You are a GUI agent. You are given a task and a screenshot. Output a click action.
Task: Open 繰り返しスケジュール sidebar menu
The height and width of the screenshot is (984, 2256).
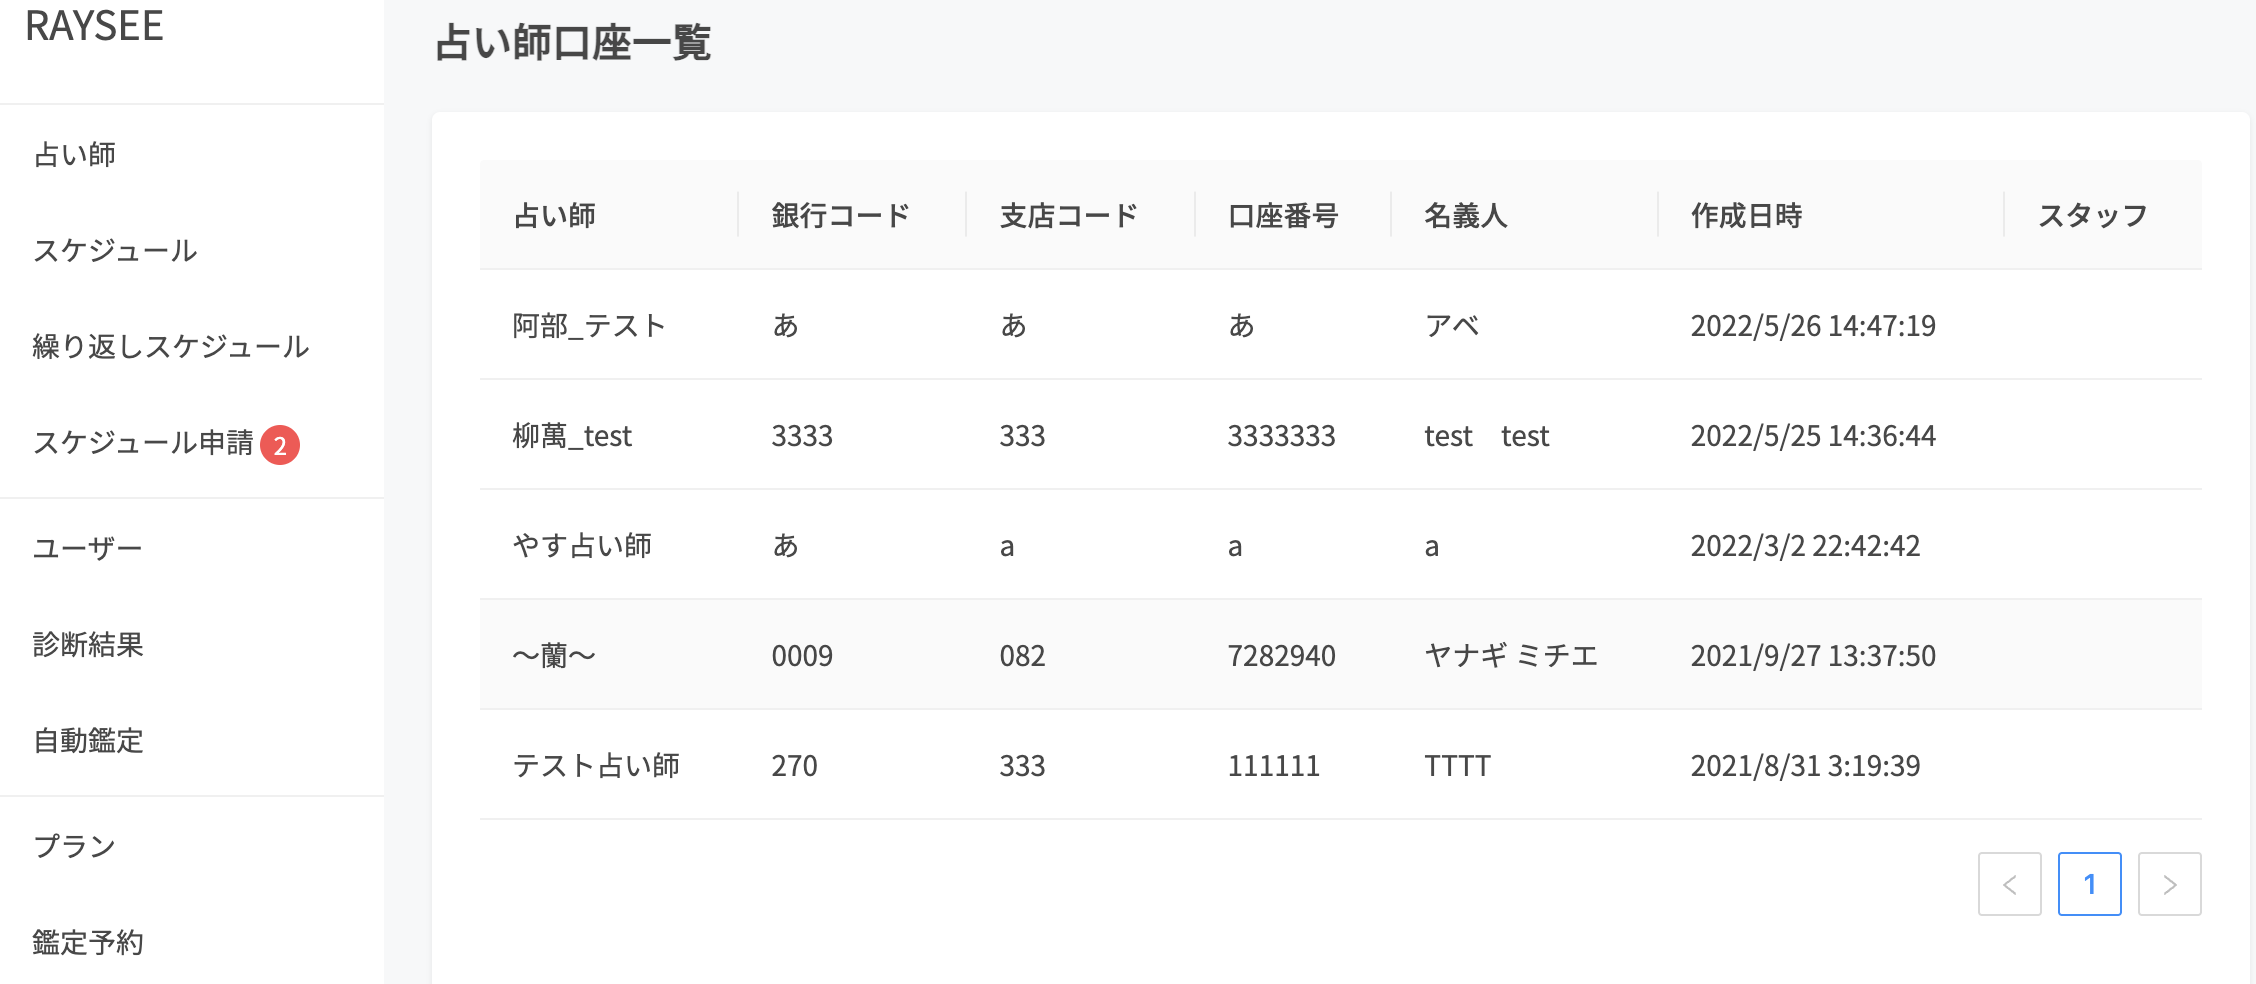[171, 346]
